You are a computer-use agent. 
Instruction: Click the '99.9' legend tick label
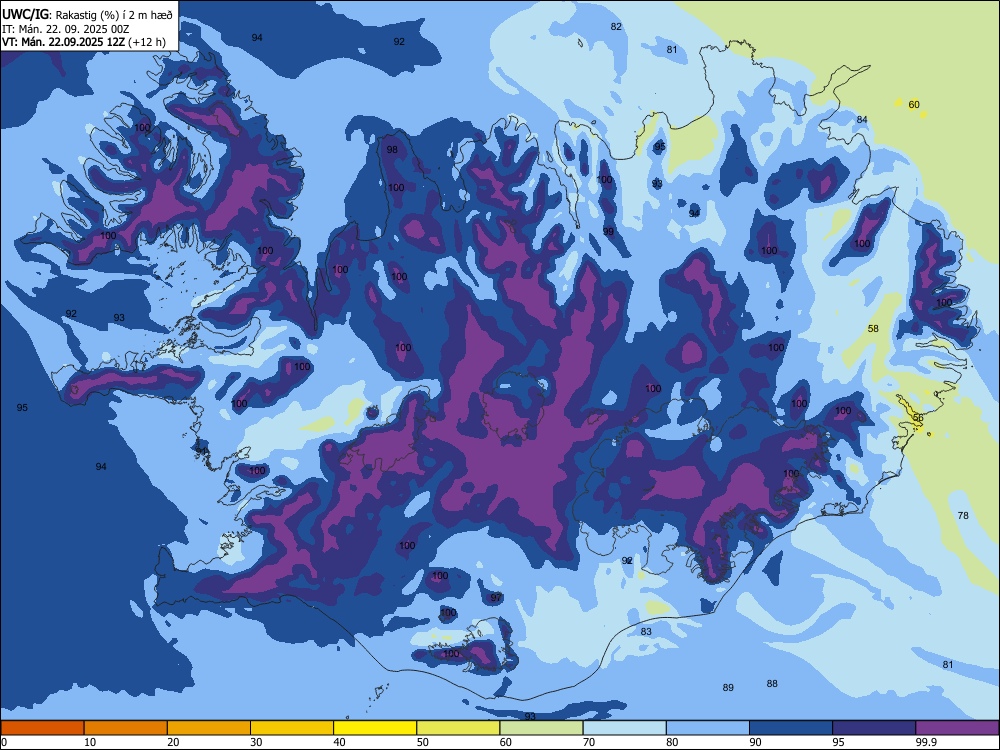click(925, 742)
